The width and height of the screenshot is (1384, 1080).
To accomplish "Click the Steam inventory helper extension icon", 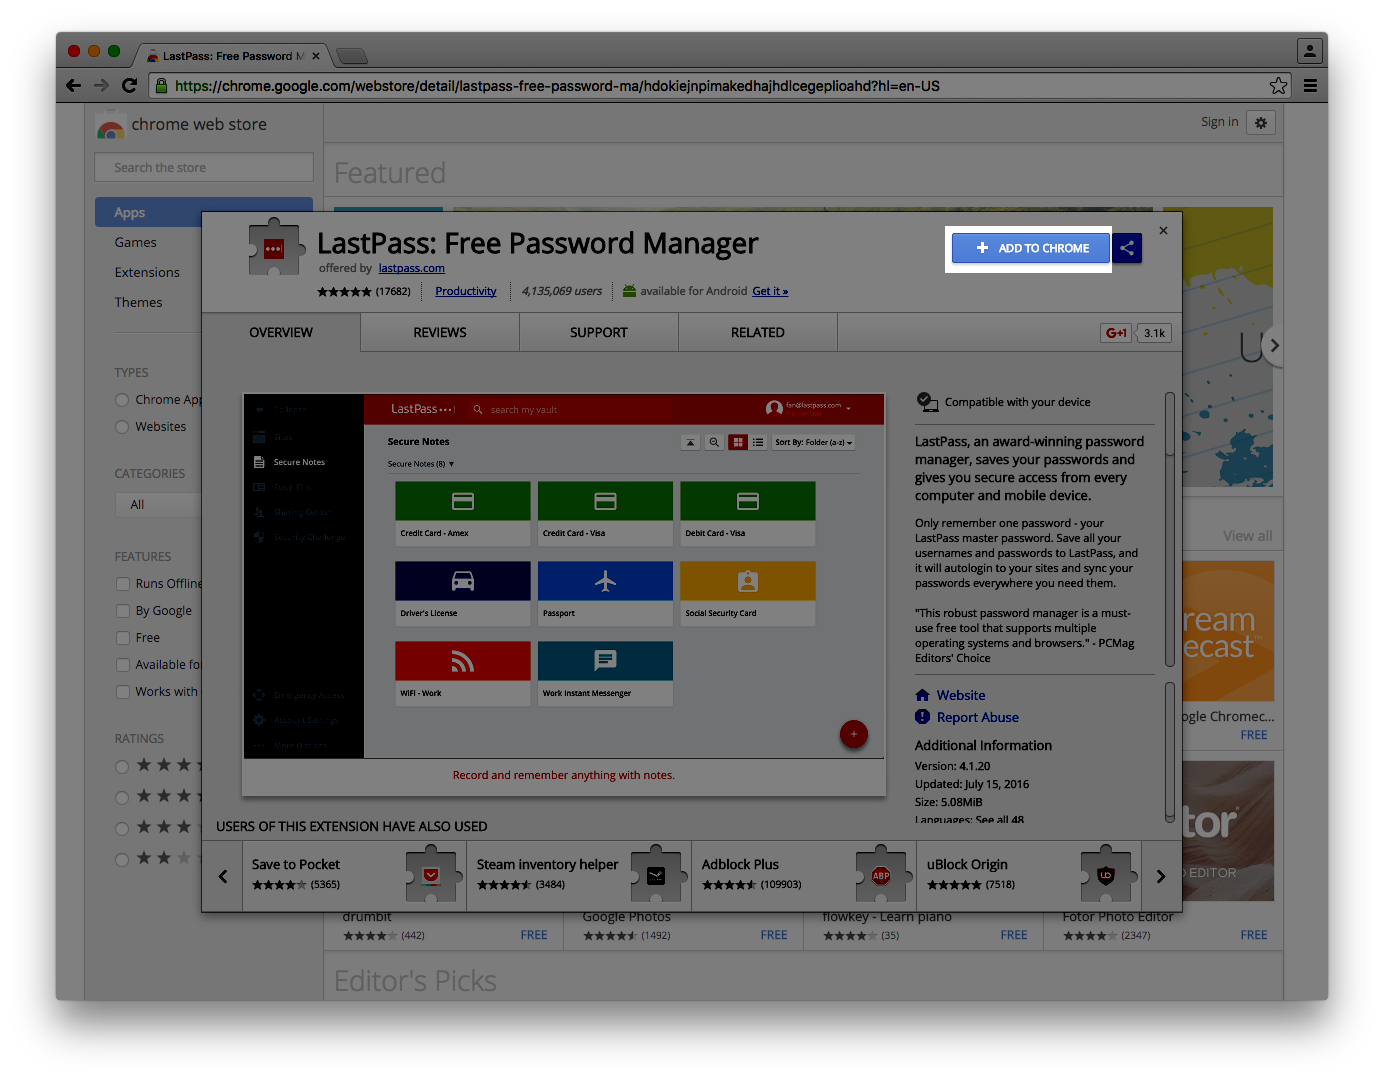I will pyautogui.click(x=656, y=875).
